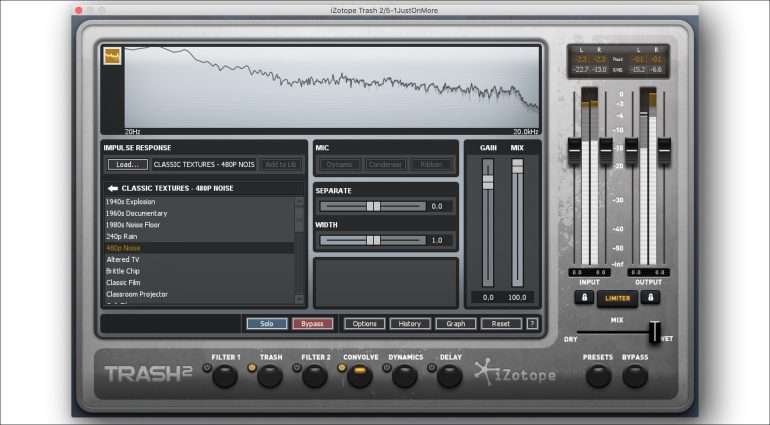Open help with the question mark button

[532, 323]
